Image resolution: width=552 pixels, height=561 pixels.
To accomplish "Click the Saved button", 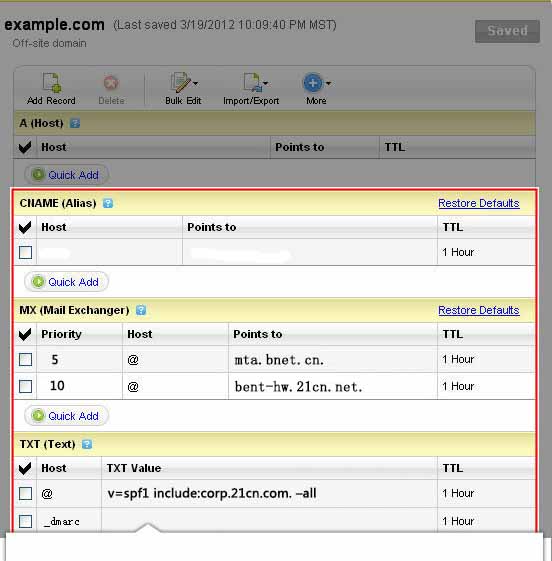I will coord(507,31).
